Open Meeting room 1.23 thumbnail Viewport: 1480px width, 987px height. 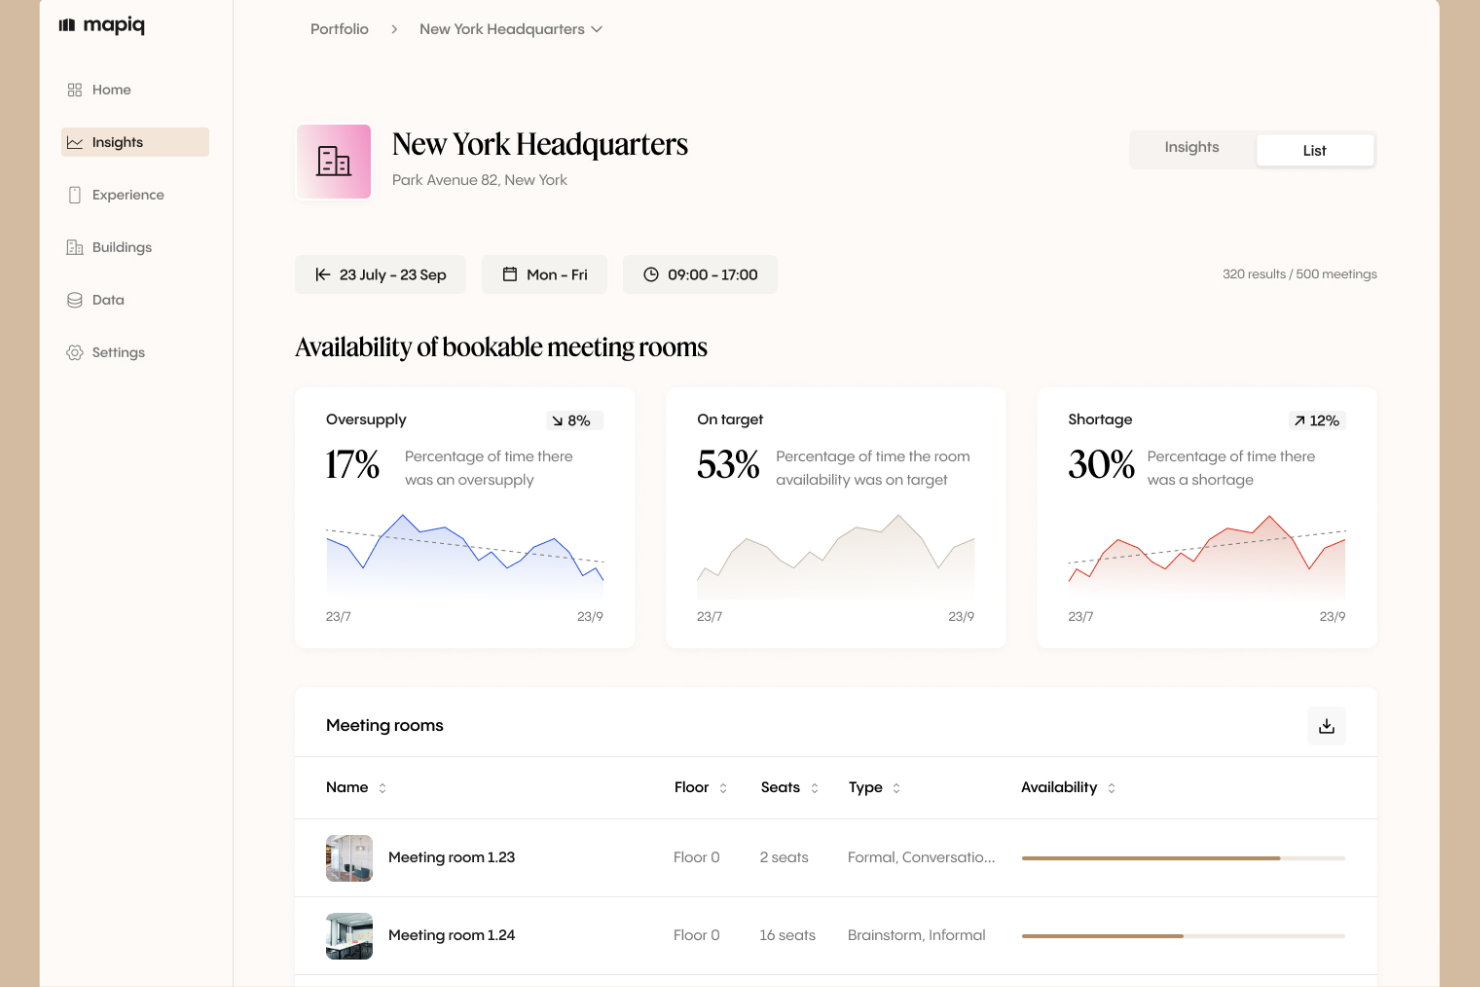coord(349,858)
